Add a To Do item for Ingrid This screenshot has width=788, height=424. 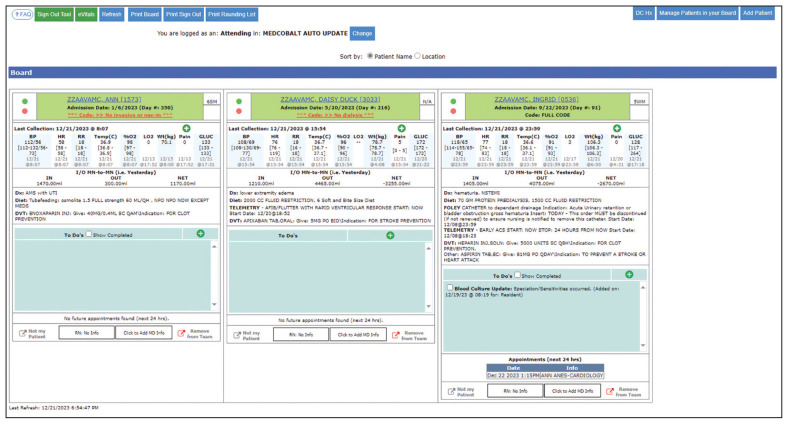(629, 274)
